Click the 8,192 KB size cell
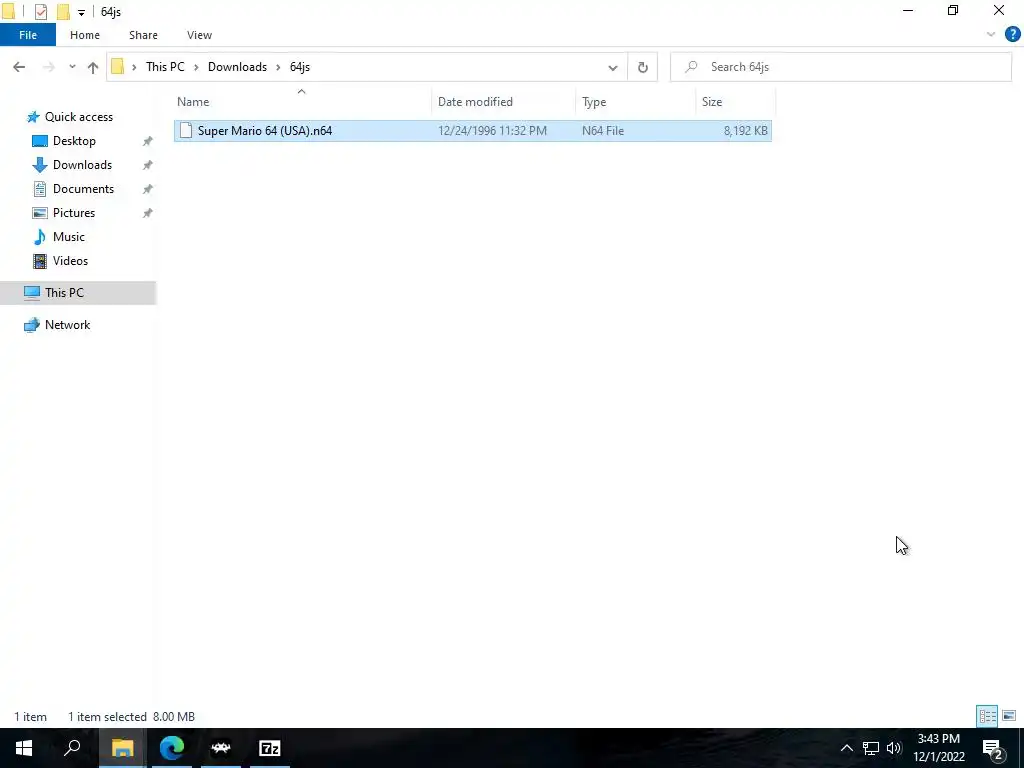The width and height of the screenshot is (1024, 768). (746, 131)
